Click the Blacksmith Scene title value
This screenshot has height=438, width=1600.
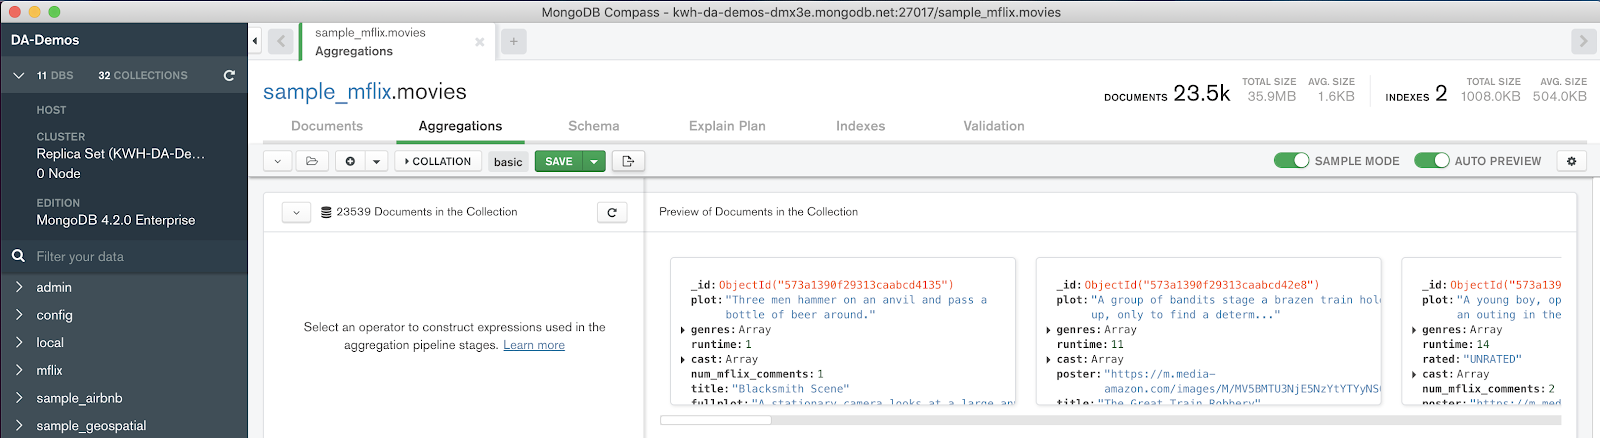pos(790,389)
